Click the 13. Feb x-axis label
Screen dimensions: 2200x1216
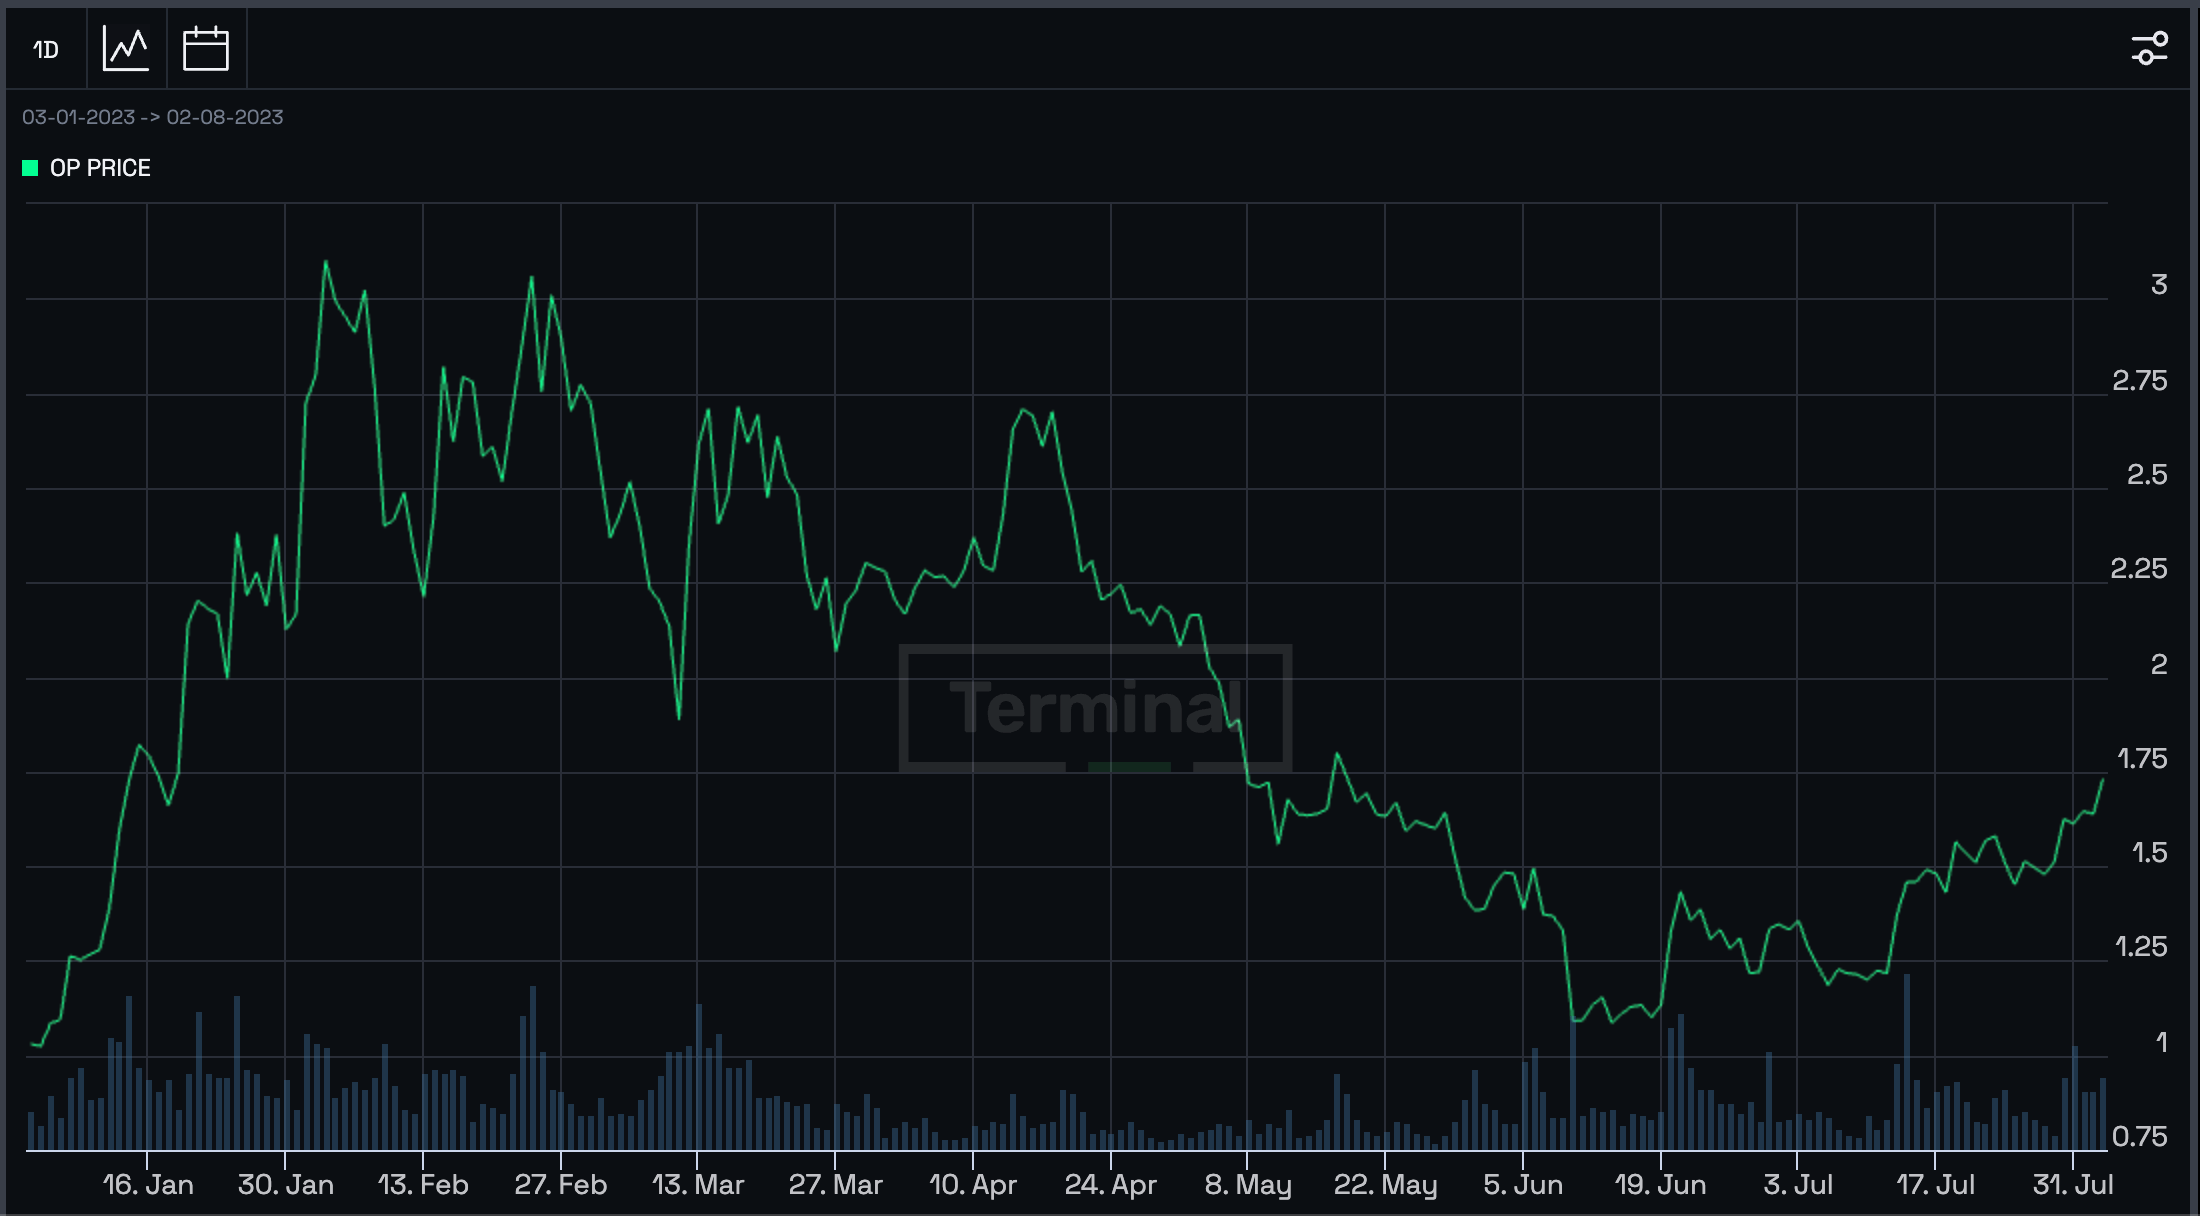[423, 1185]
